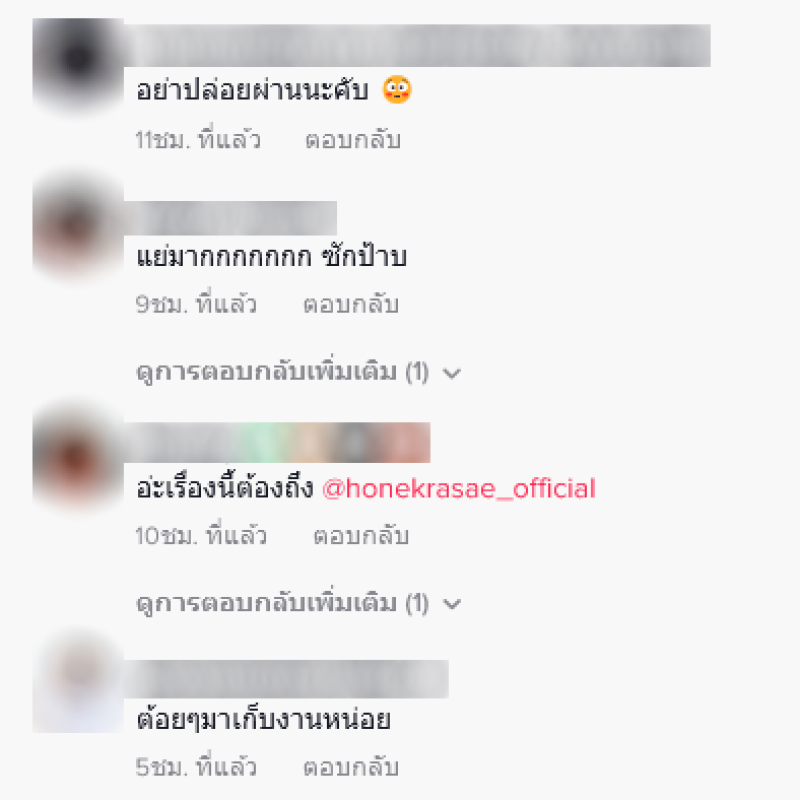Click the flushed face emoji in first comment

click(397, 90)
